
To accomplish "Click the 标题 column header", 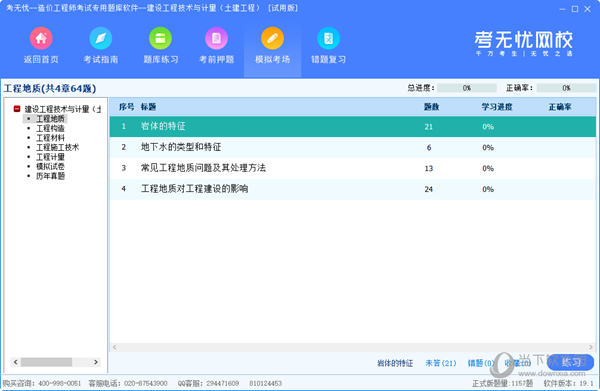I will coord(148,107).
